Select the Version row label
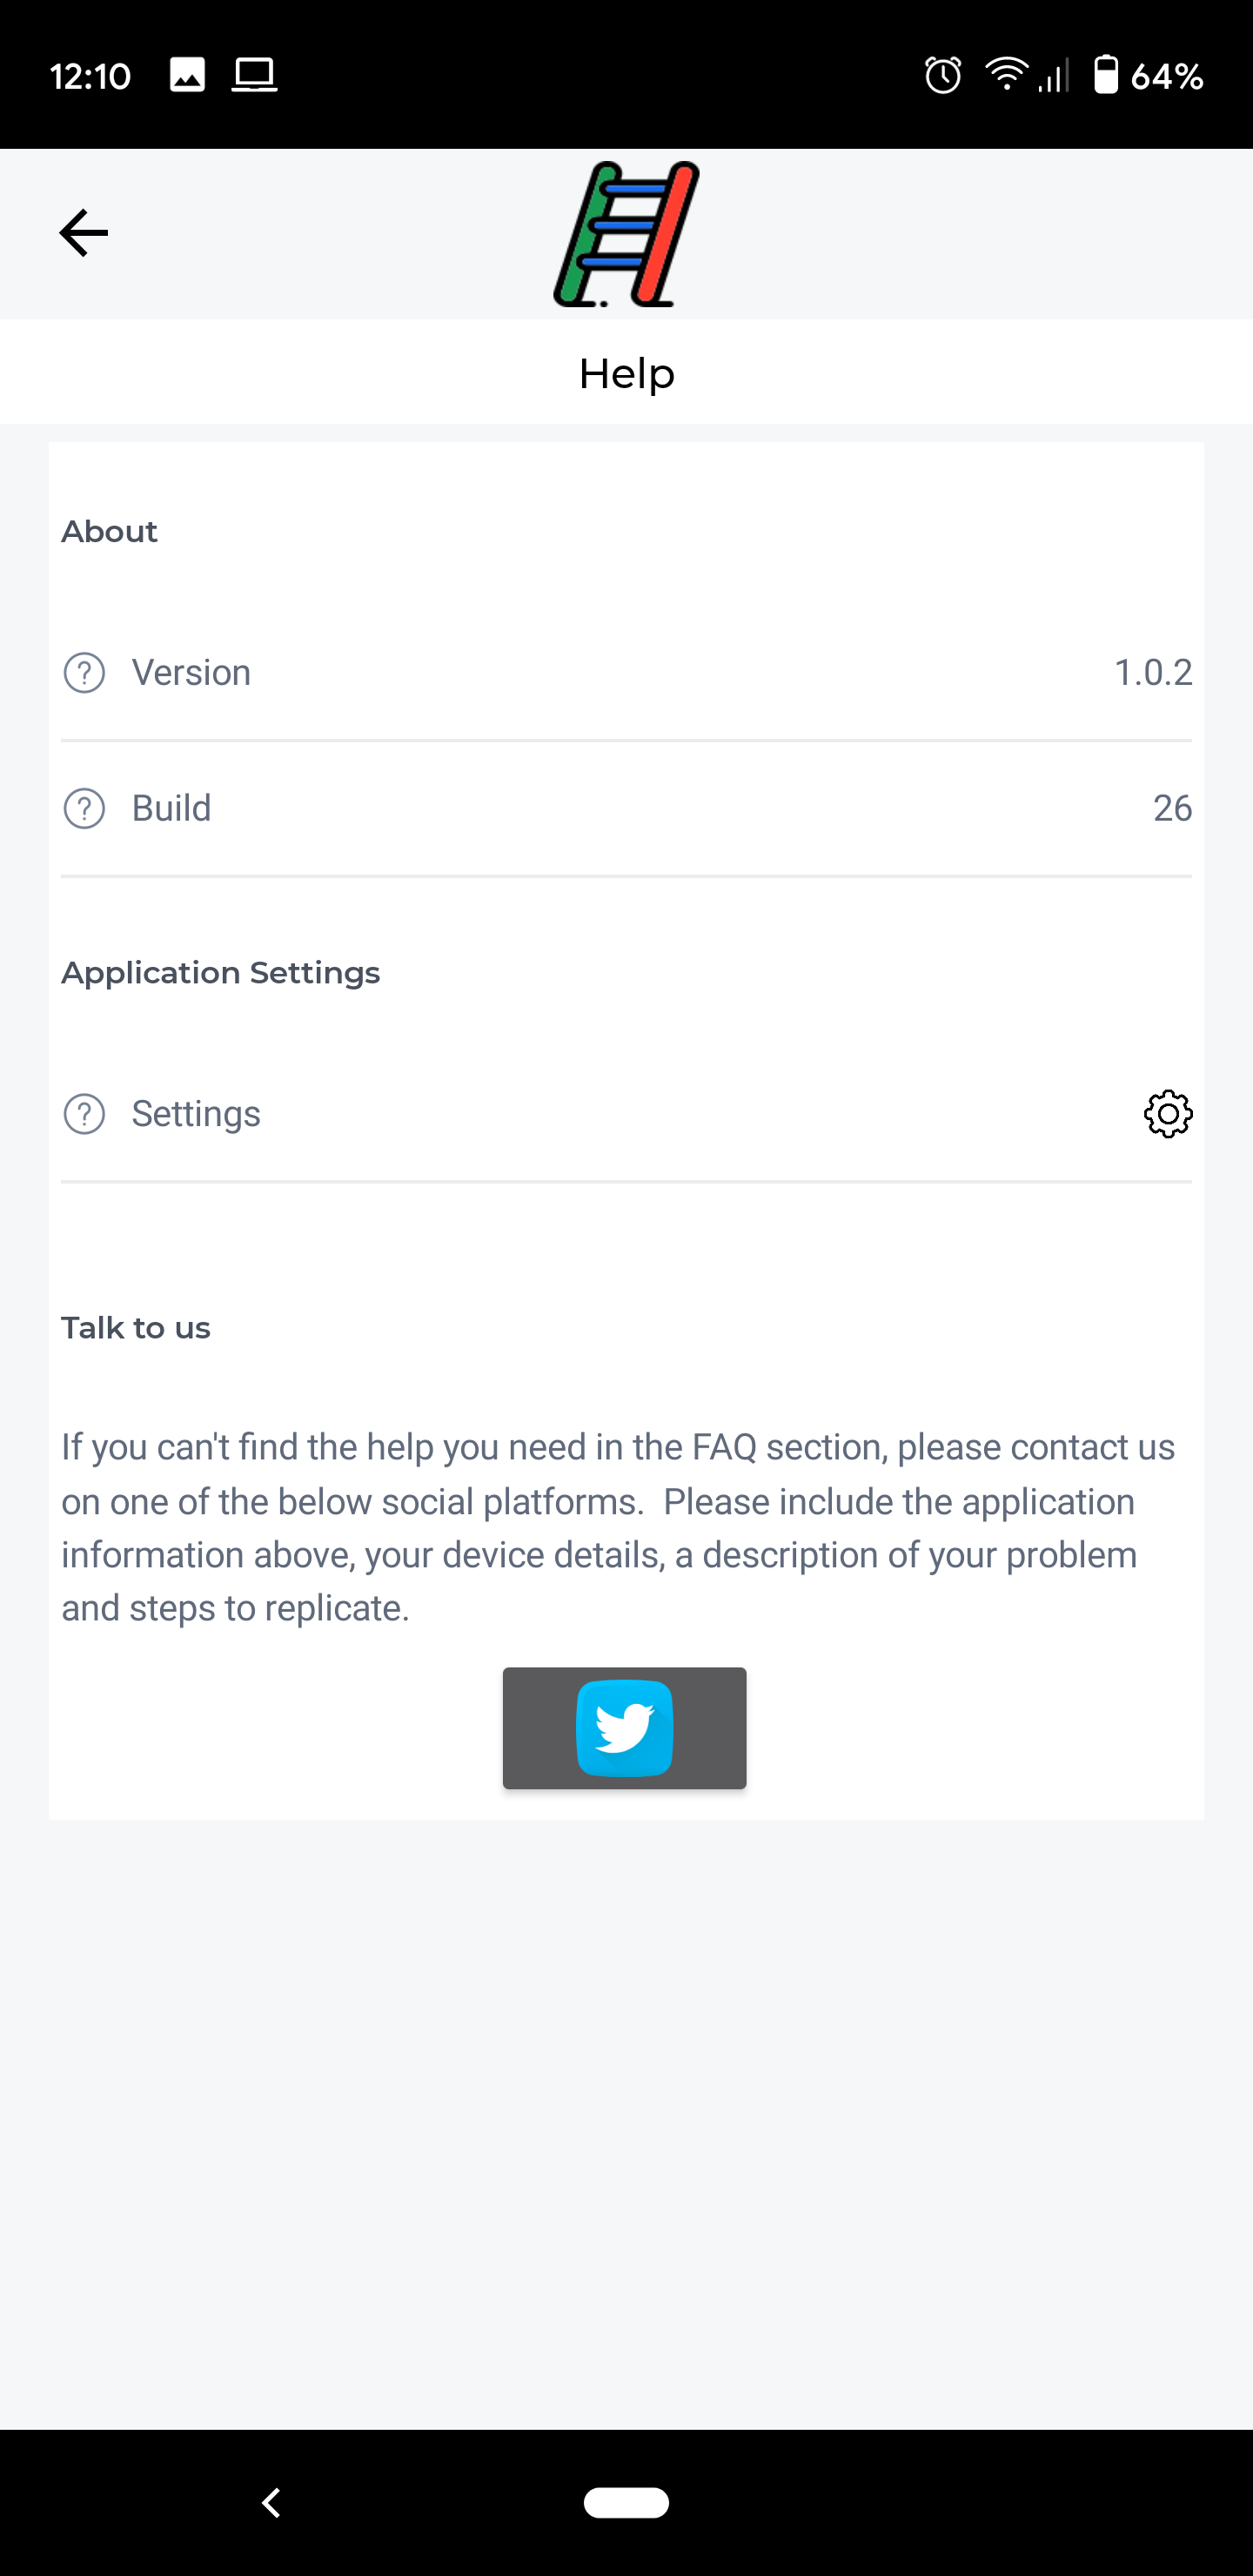 coord(191,673)
